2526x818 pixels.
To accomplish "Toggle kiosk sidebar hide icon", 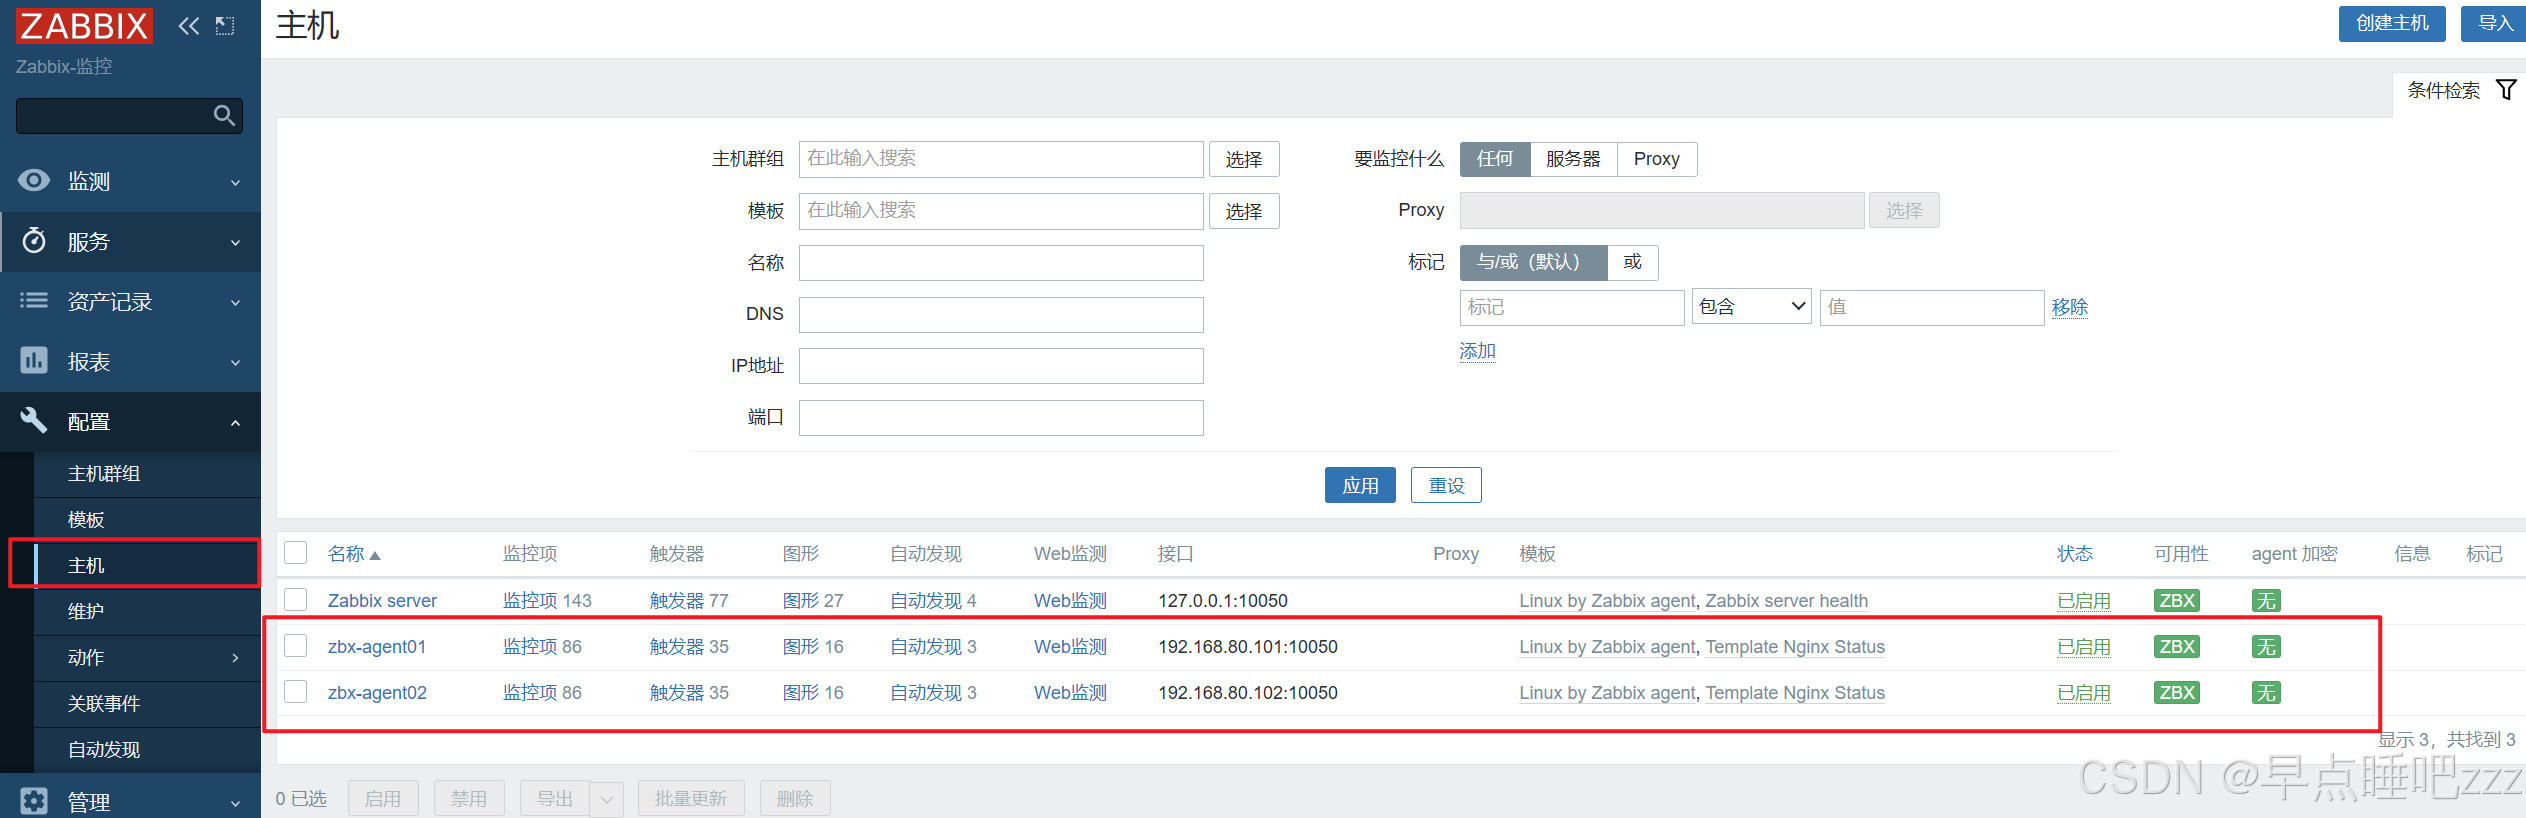I will 225,26.
